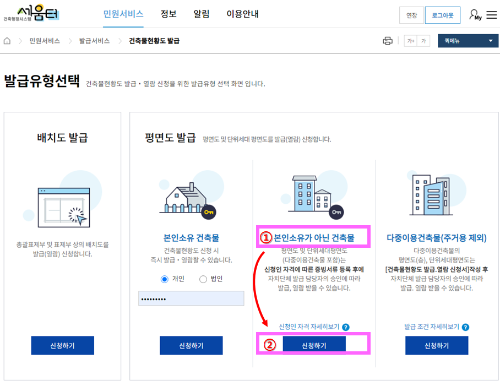The height and width of the screenshot is (381, 500).
Task: Click the 연장 session extend button
Action: pyautogui.click(x=411, y=15)
